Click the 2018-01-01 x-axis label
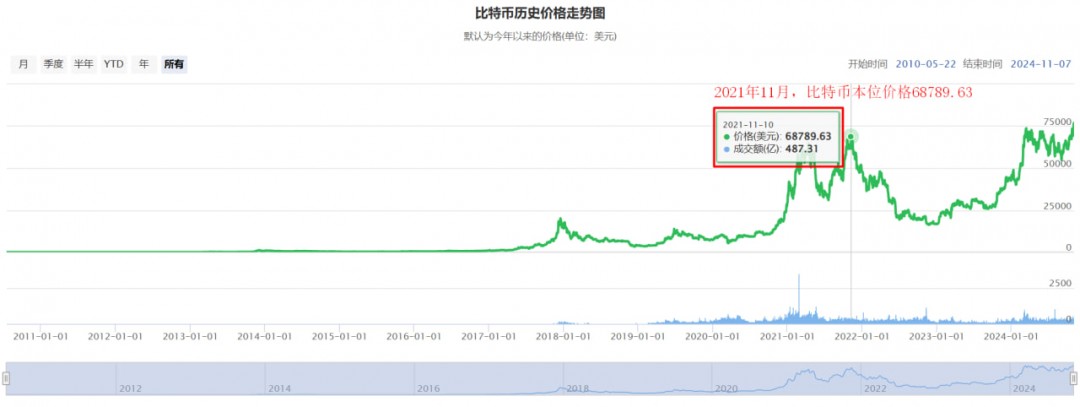 tap(565, 337)
